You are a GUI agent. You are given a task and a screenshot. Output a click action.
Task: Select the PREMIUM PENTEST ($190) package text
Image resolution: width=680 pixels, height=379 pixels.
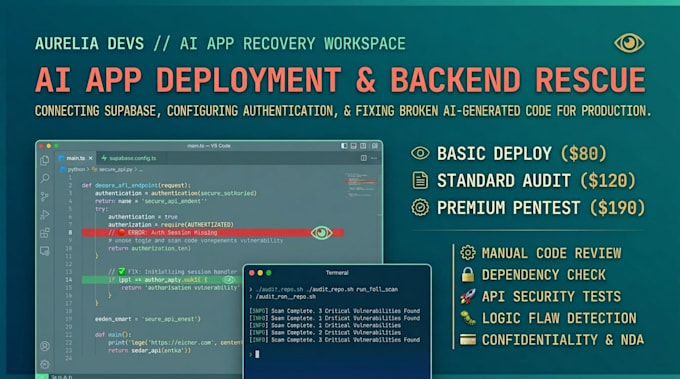(x=541, y=208)
